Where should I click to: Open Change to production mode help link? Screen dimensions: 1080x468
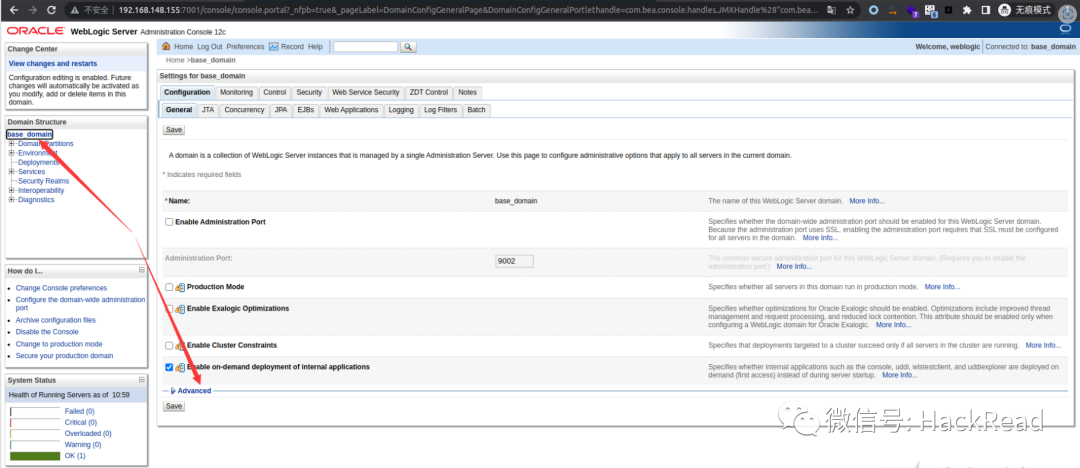59,344
